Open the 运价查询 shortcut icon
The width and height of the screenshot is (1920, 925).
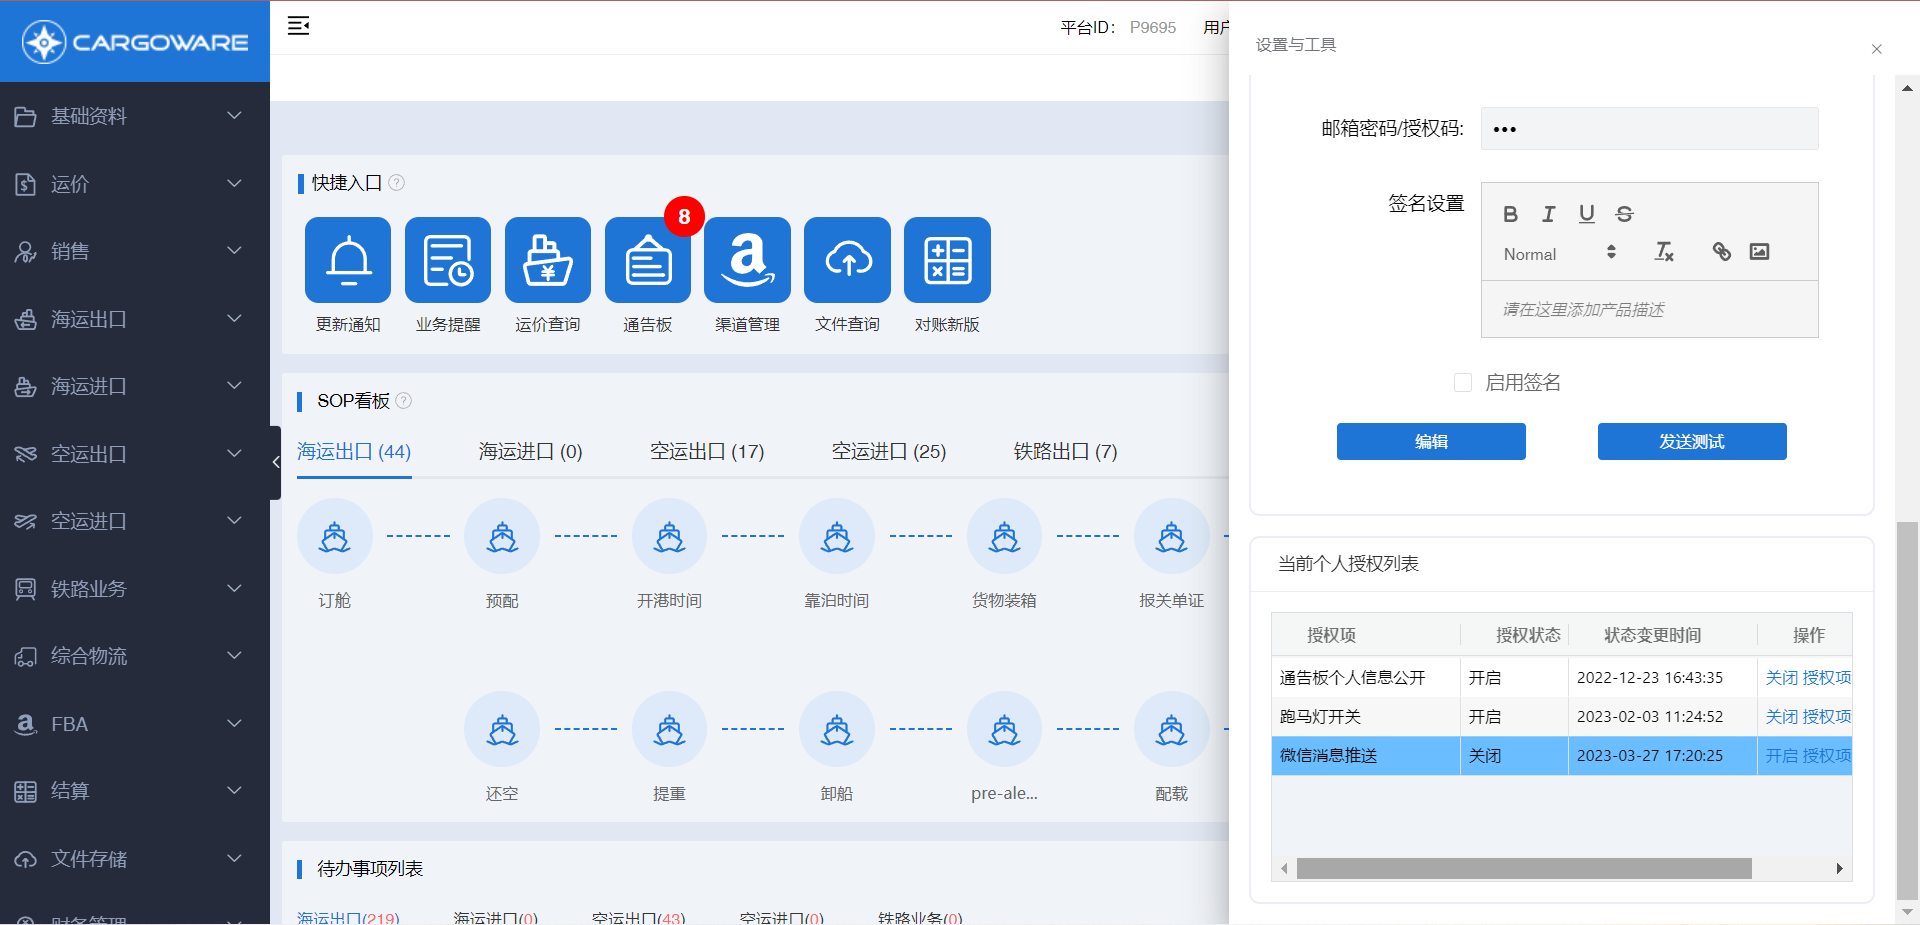click(x=547, y=260)
